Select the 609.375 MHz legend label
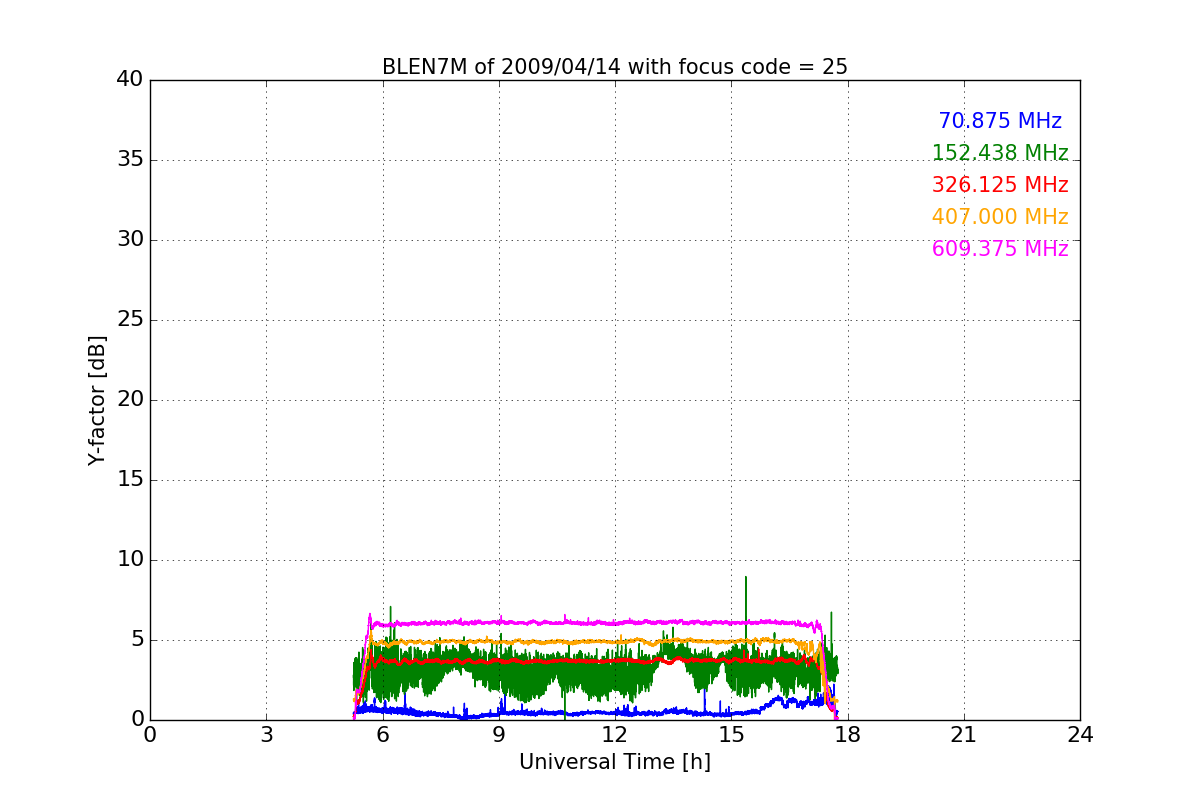This screenshot has height=800, width=1200. click(x=1000, y=249)
